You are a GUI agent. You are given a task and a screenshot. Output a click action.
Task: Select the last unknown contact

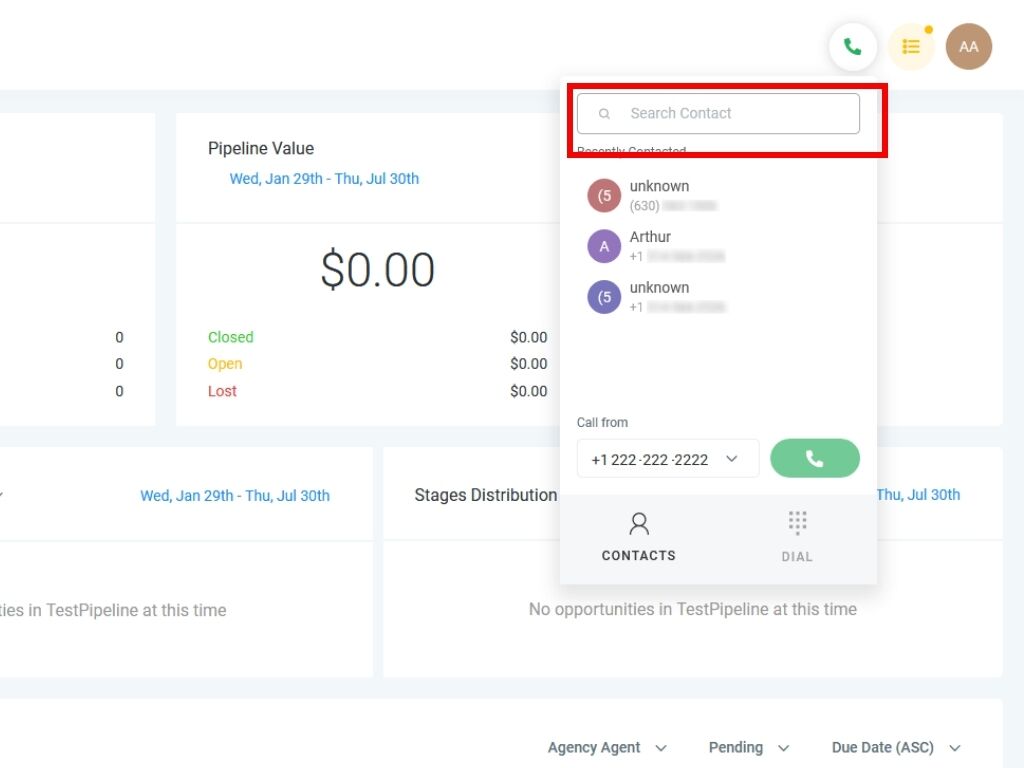[660, 296]
